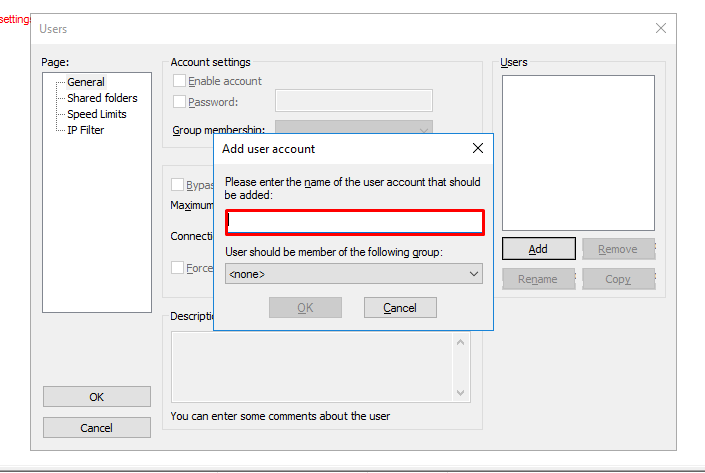Select Shared folders page
The height and width of the screenshot is (473, 705).
click(x=102, y=98)
